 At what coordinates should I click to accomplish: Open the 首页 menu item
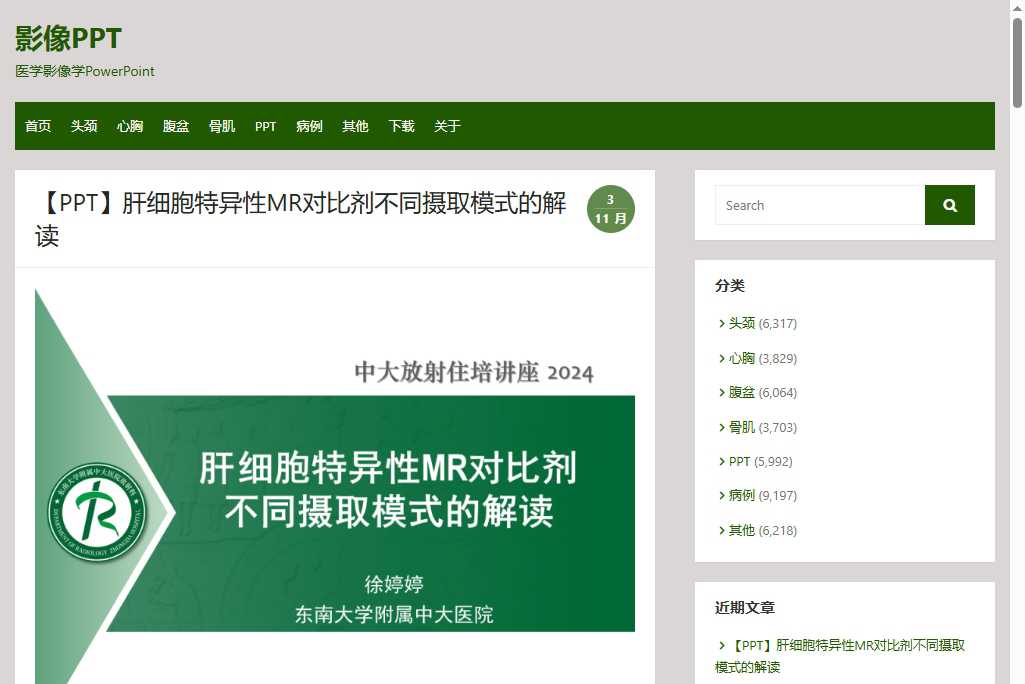tap(38, 126)
